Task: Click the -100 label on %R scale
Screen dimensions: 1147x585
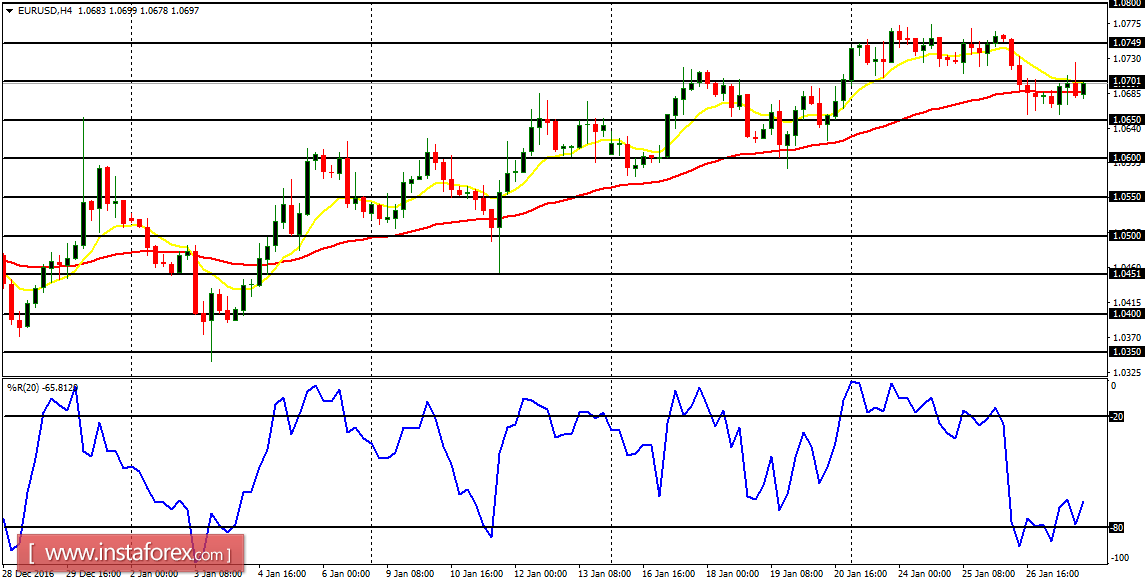Action: tap(1121, 558)
